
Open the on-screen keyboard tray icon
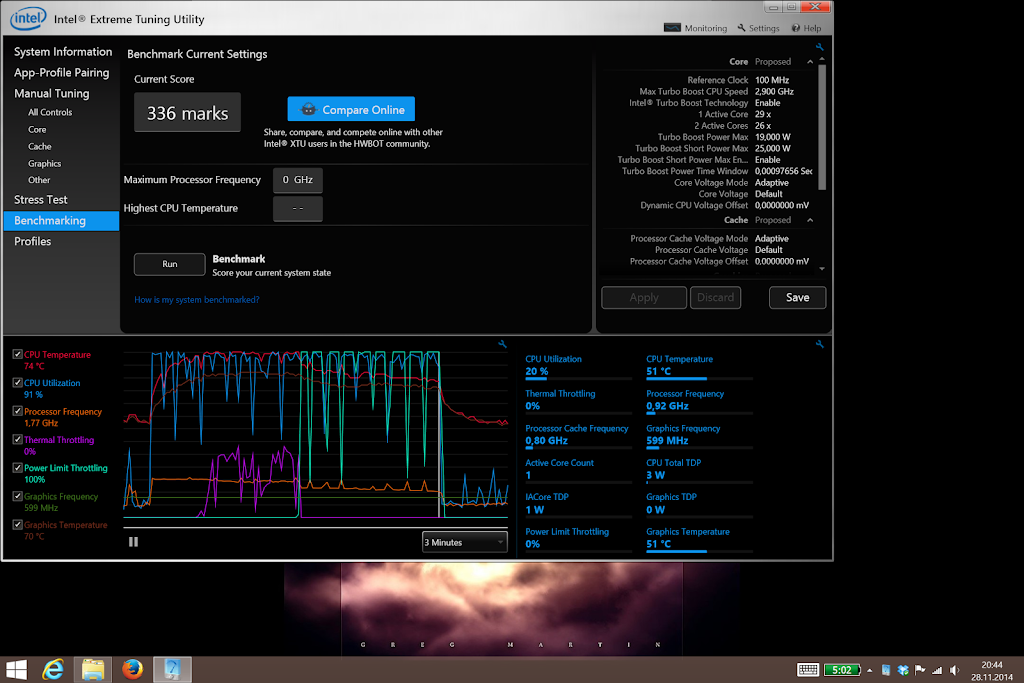(x=808, y=670)
